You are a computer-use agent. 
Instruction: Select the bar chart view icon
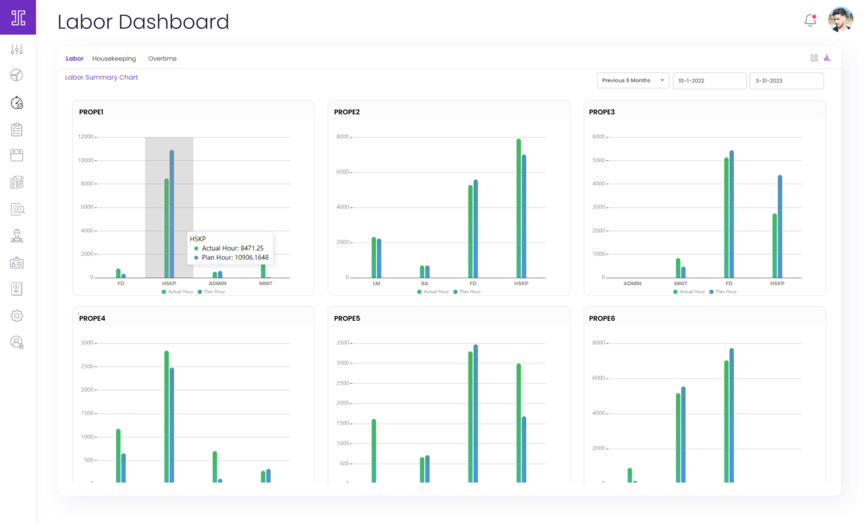click(827, 58)
